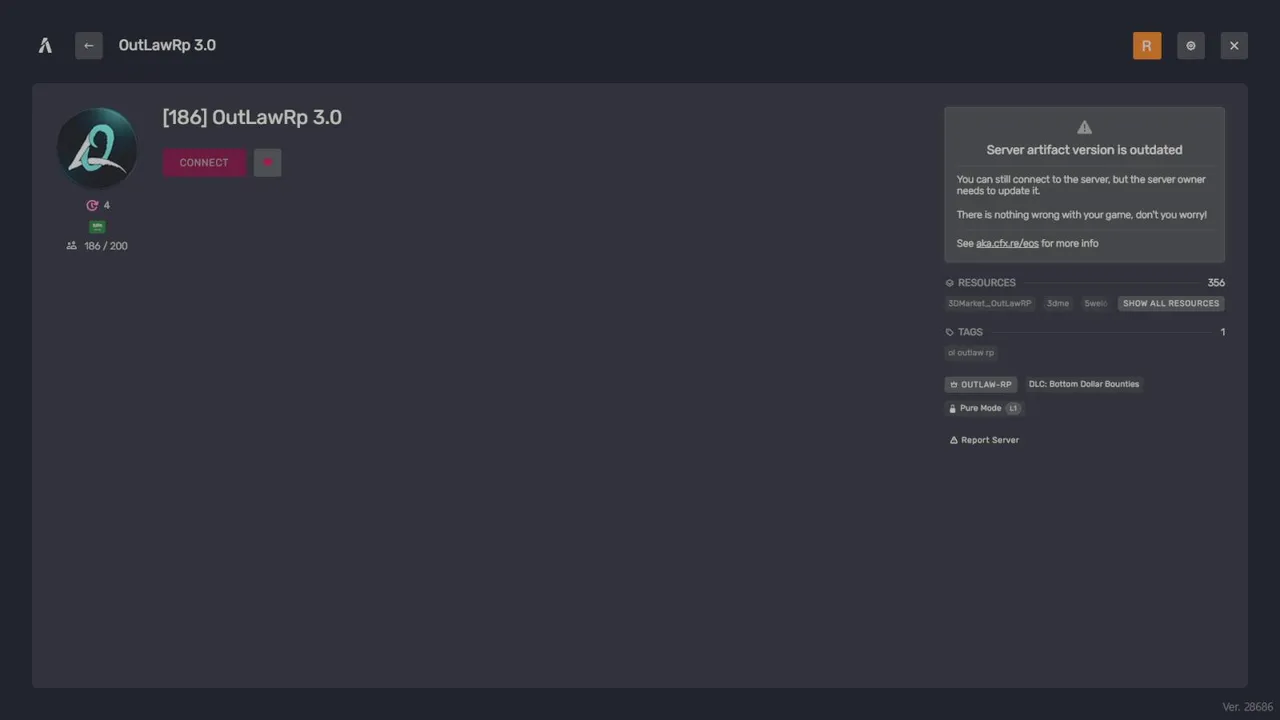Click the OUTLAW-RP game type badge
Screen dimensions: 1280x720
[x=981, y=384]
